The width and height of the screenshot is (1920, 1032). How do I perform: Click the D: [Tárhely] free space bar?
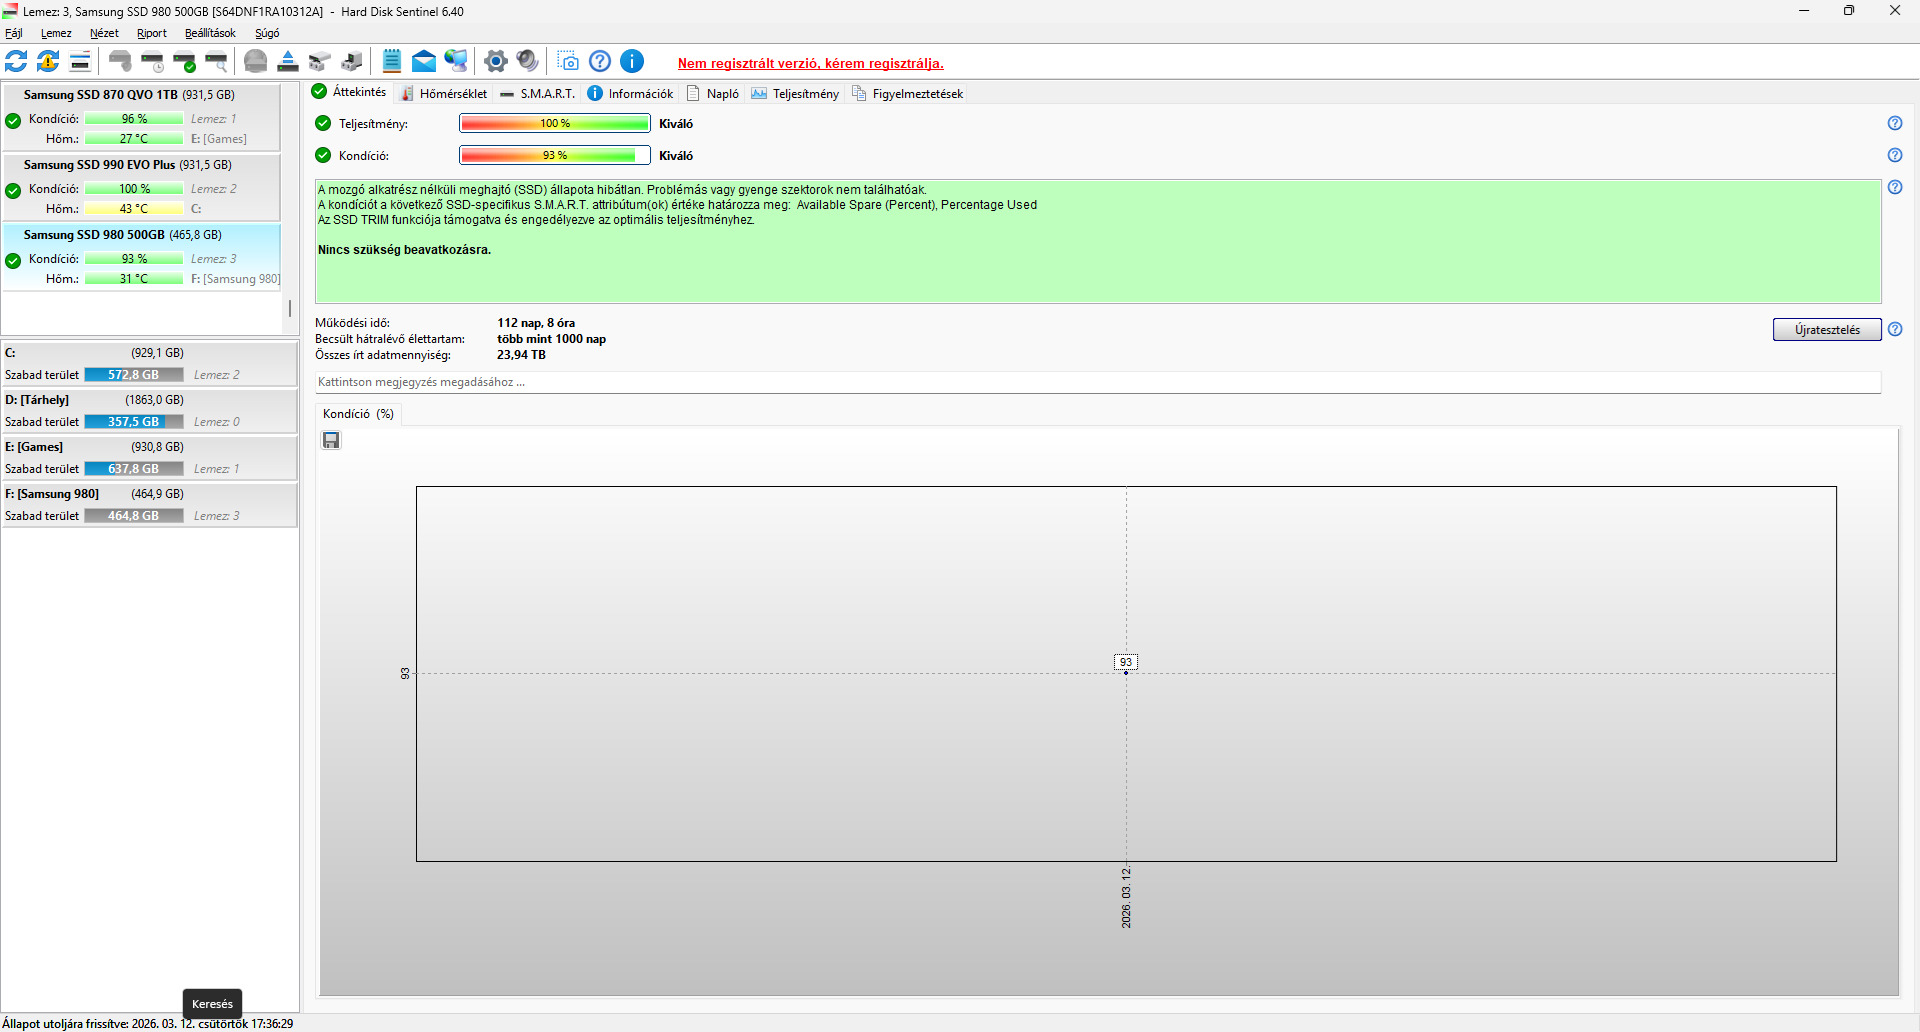tap(134, 422)
